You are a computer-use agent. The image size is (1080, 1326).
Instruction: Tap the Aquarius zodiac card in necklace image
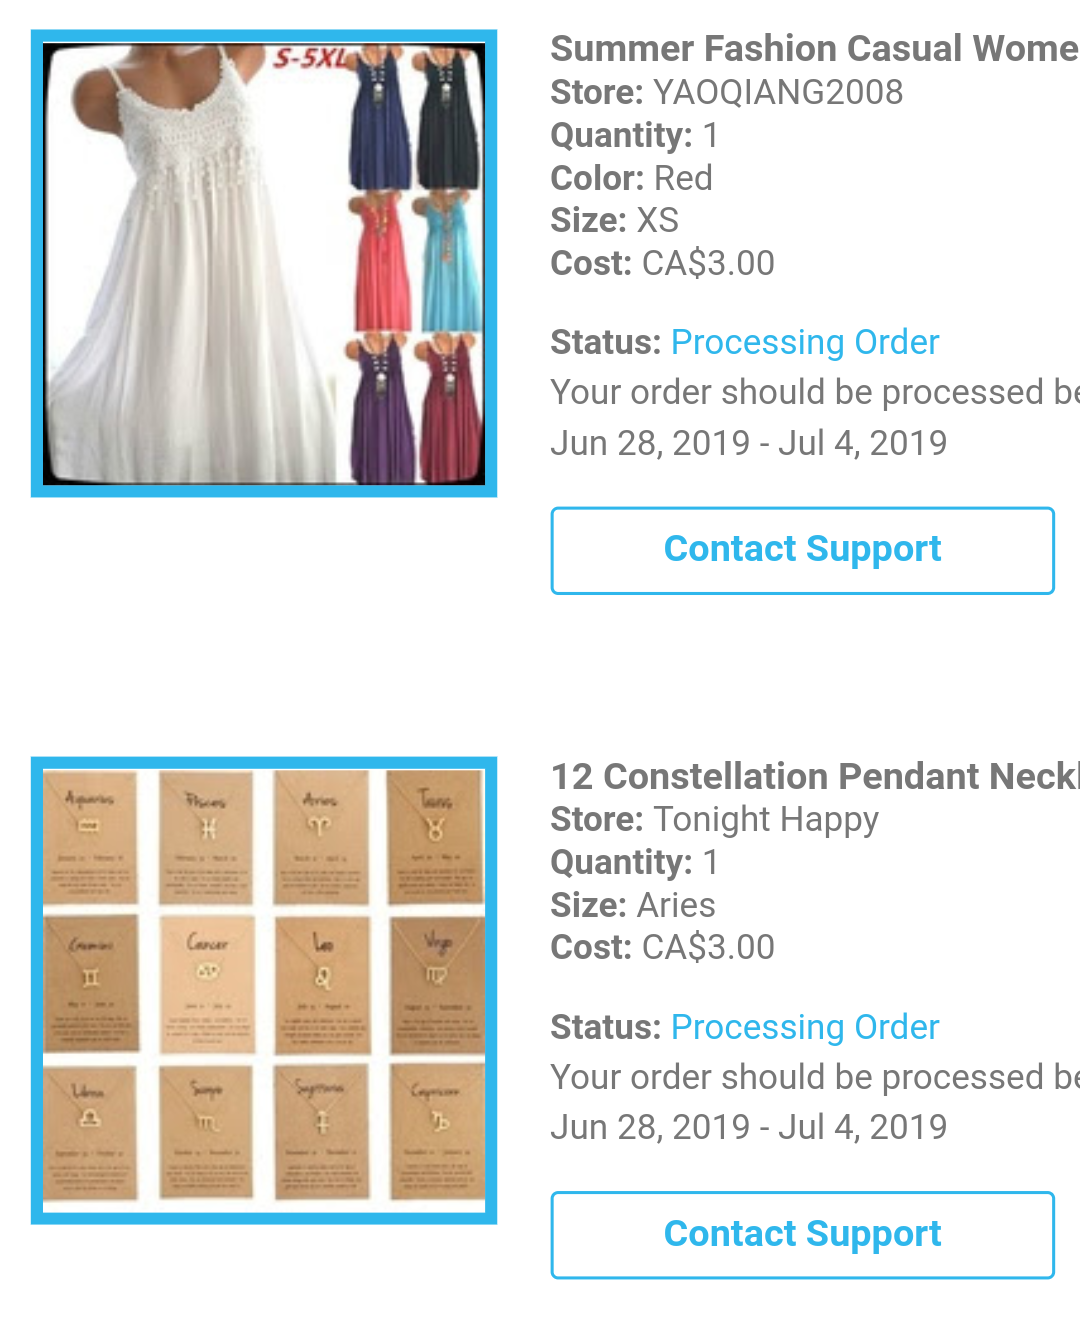click(x=89, y=836)
